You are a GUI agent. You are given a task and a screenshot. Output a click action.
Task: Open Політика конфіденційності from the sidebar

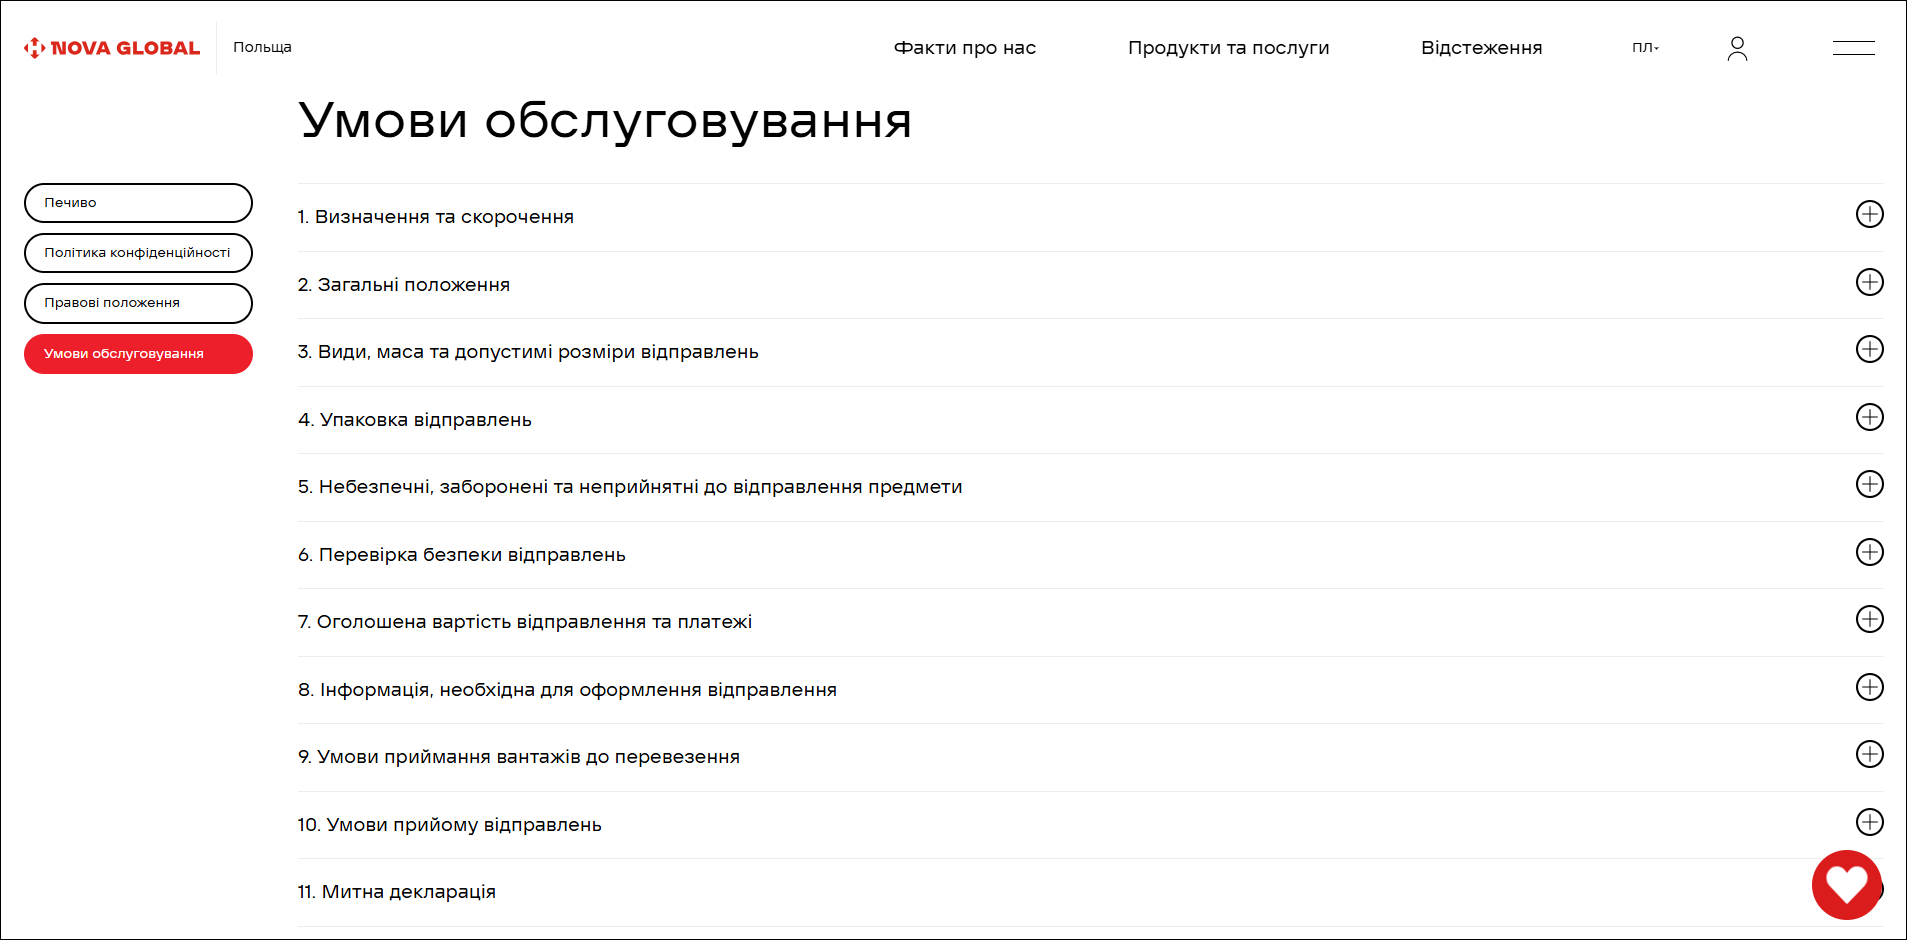(138, 253)
